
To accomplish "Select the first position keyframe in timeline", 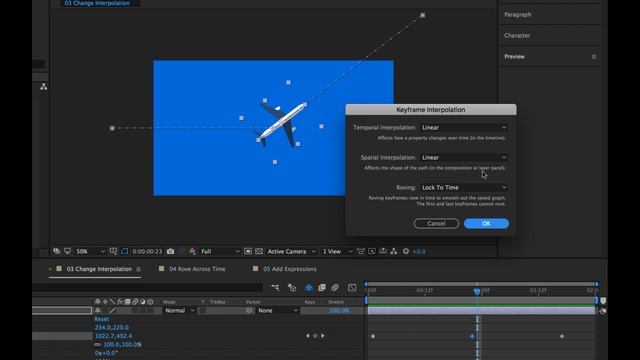I will pos(373,336).
